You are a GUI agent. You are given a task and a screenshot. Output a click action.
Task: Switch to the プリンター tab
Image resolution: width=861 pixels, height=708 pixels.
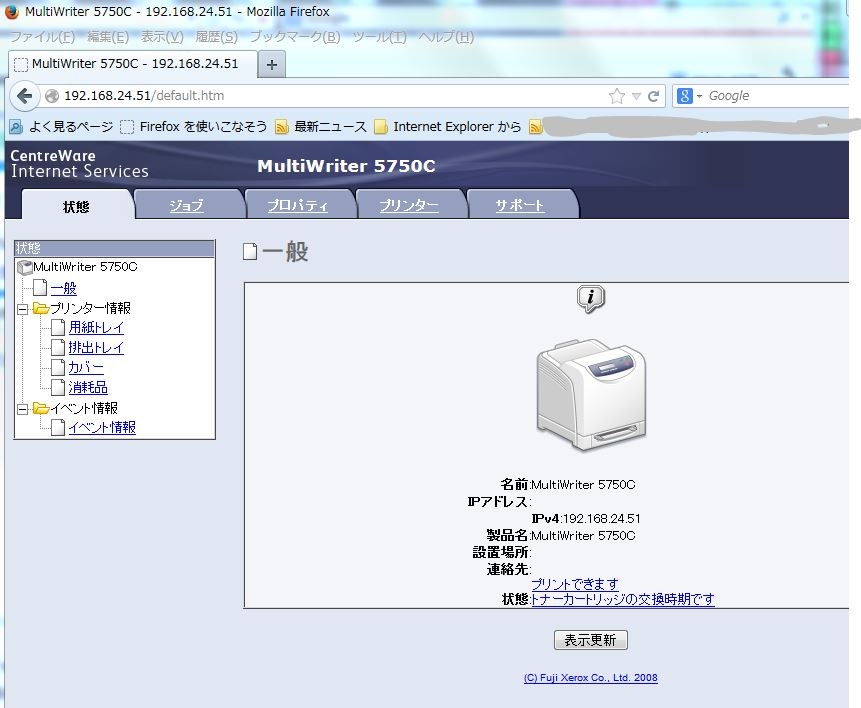(x=409, y=205)
